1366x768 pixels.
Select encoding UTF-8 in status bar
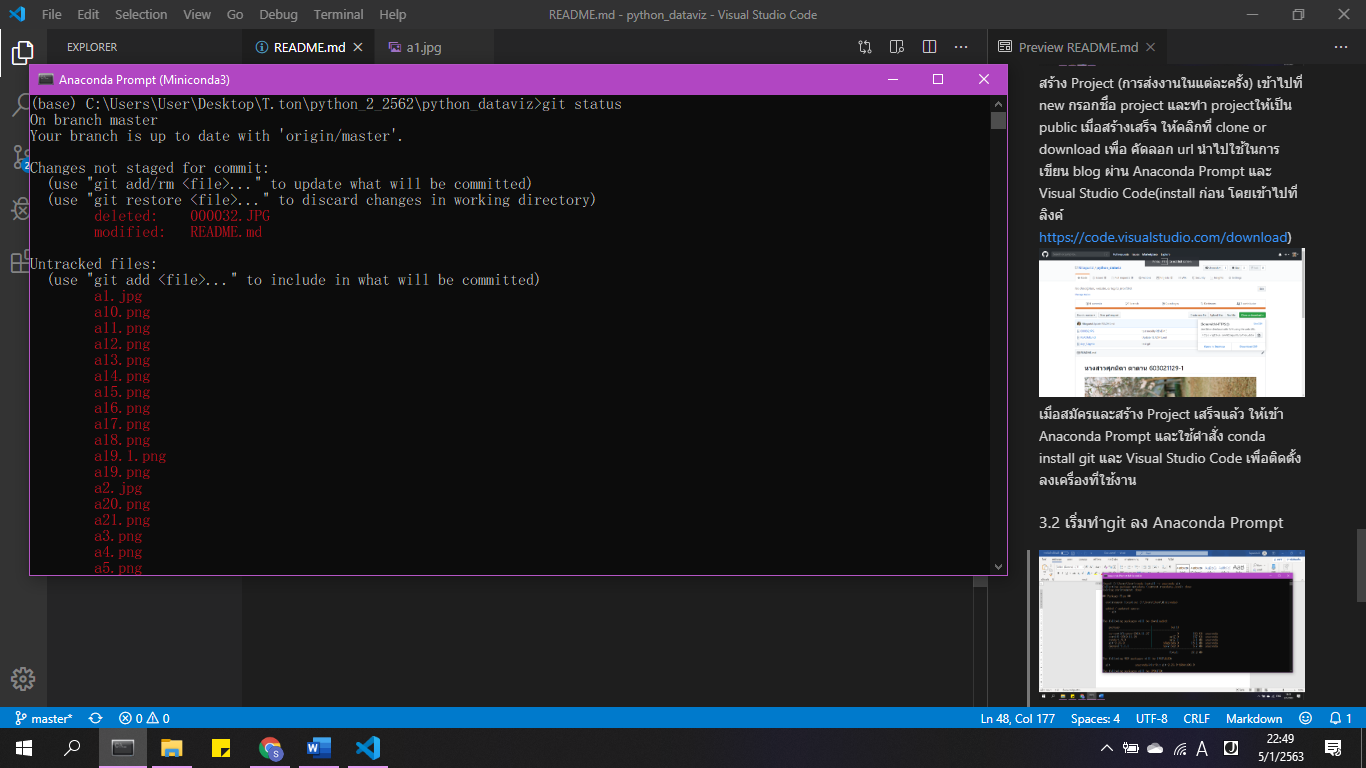click(x=1151, y=718)
